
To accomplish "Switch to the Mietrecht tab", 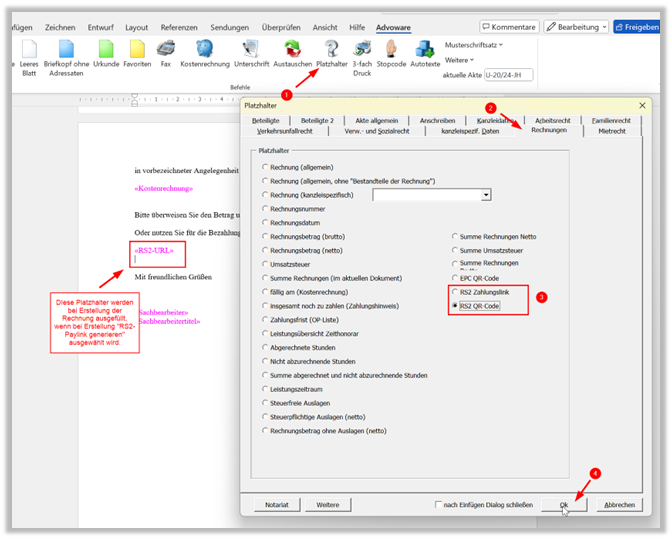I will 612,131.
